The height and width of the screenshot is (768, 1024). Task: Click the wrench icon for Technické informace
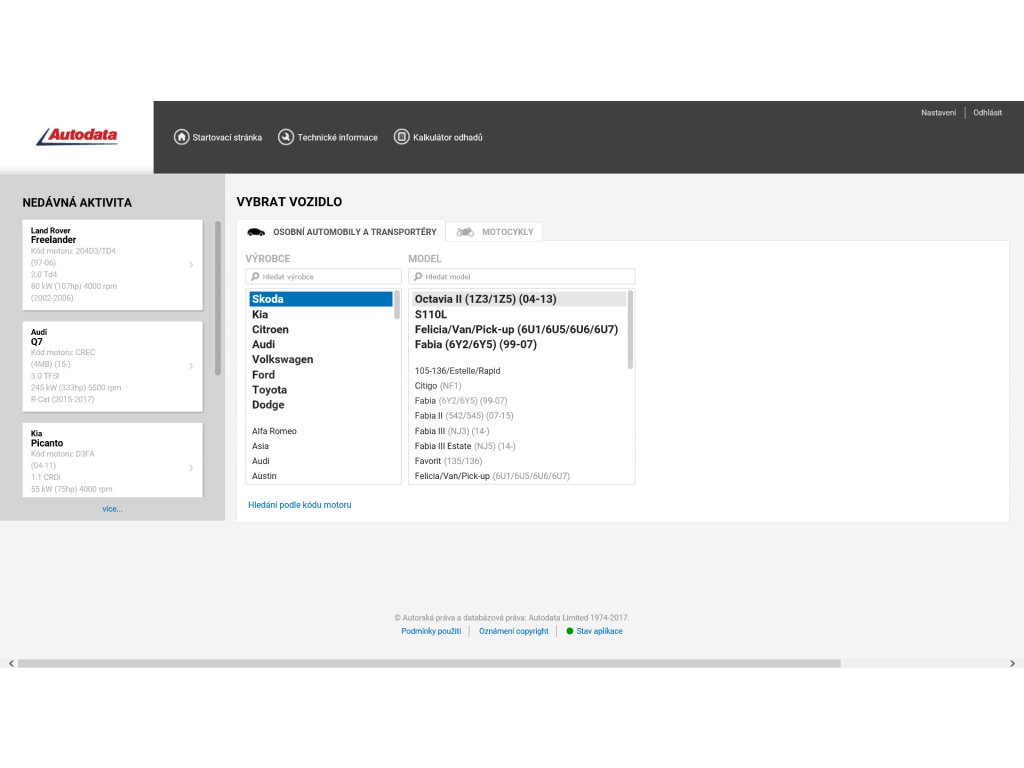point(286,137)
